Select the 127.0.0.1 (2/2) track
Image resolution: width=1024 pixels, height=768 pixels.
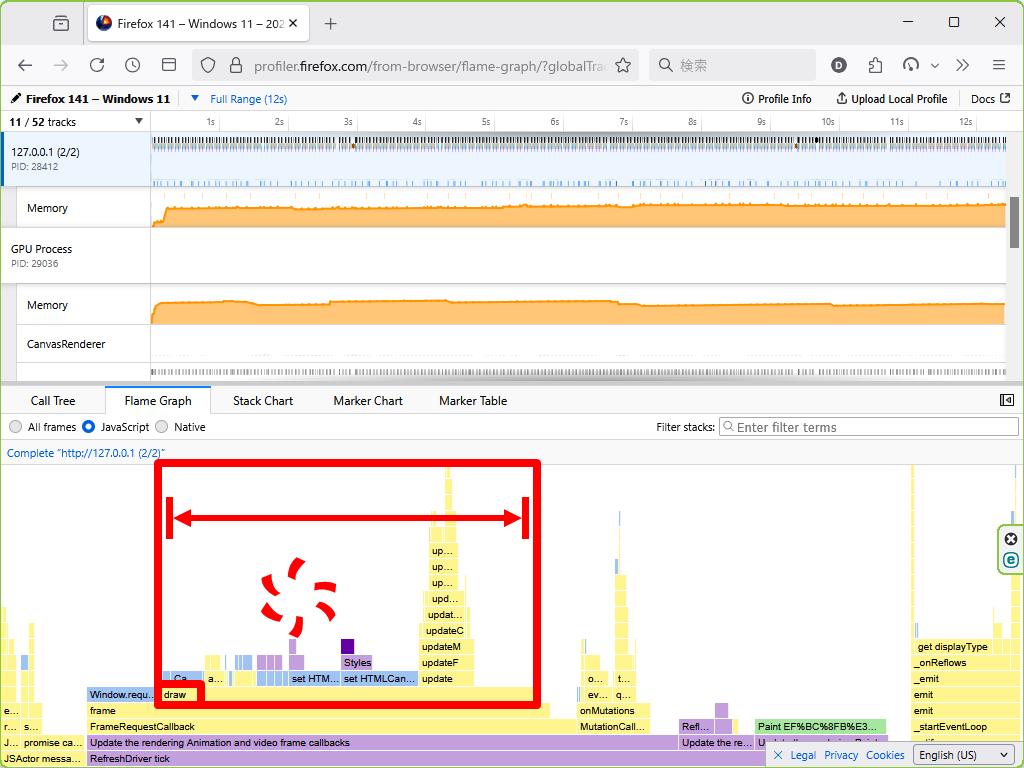[x=76, y=159]
